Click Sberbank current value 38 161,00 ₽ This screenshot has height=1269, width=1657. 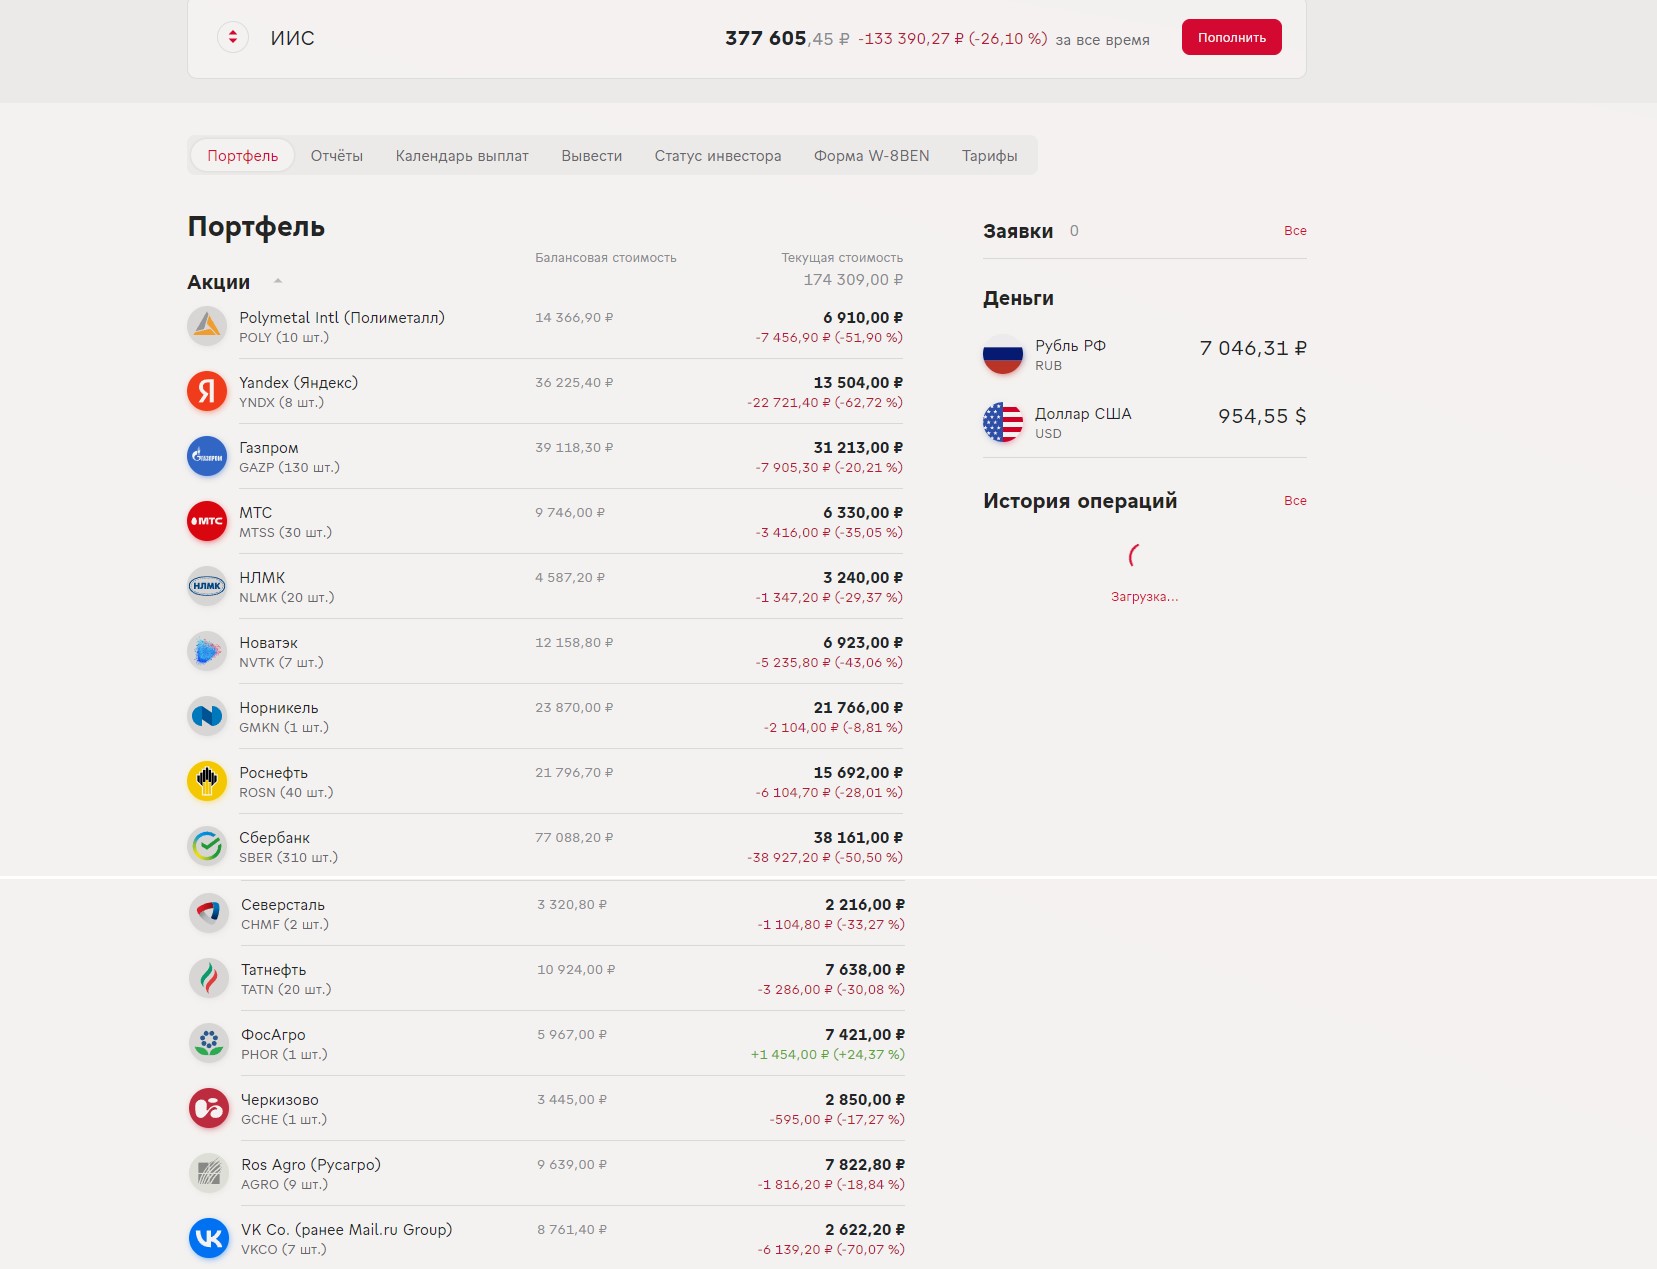[858, 838]
